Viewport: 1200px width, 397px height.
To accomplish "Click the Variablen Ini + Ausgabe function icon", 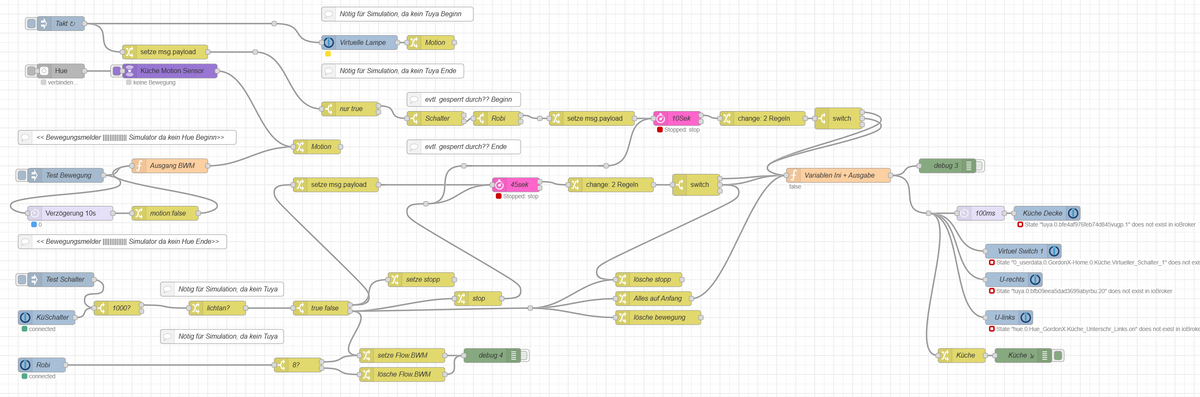I will pos(794,175).
